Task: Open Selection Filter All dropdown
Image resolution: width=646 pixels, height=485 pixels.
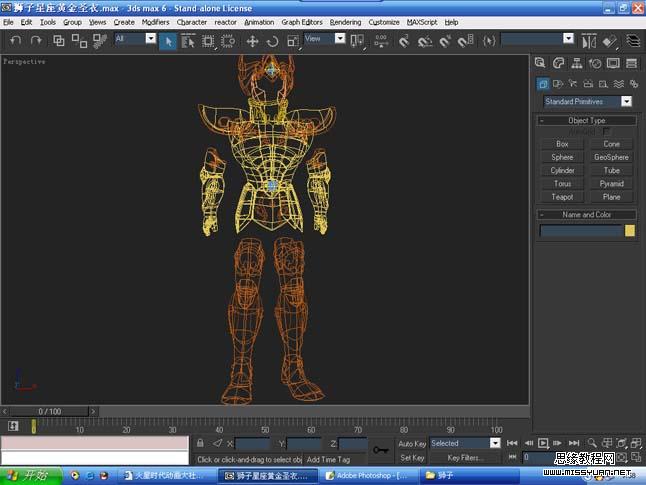Action: (151, 38)
